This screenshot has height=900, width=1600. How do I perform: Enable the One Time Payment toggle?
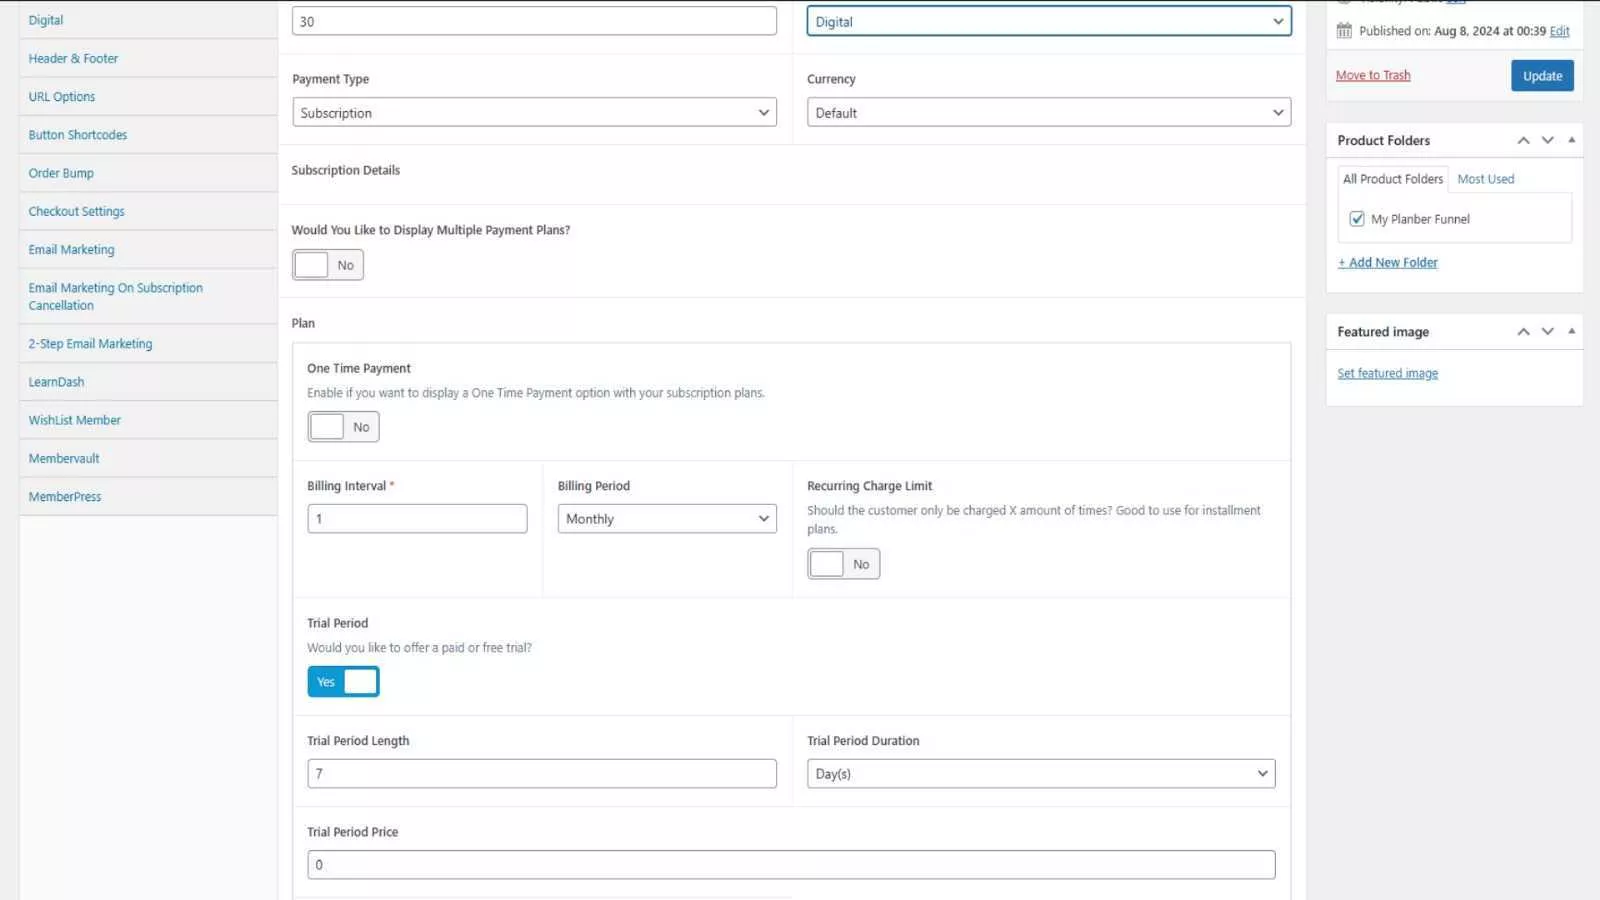(x=343, y=427)
